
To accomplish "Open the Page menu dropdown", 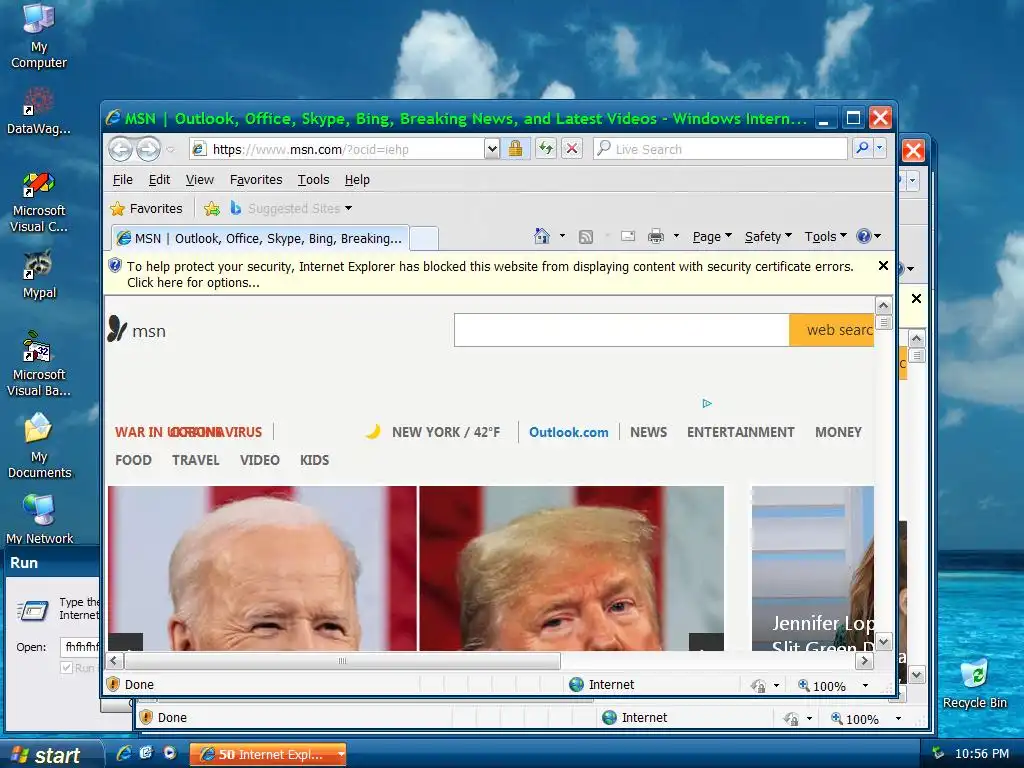I will click(x=712, y=236).
